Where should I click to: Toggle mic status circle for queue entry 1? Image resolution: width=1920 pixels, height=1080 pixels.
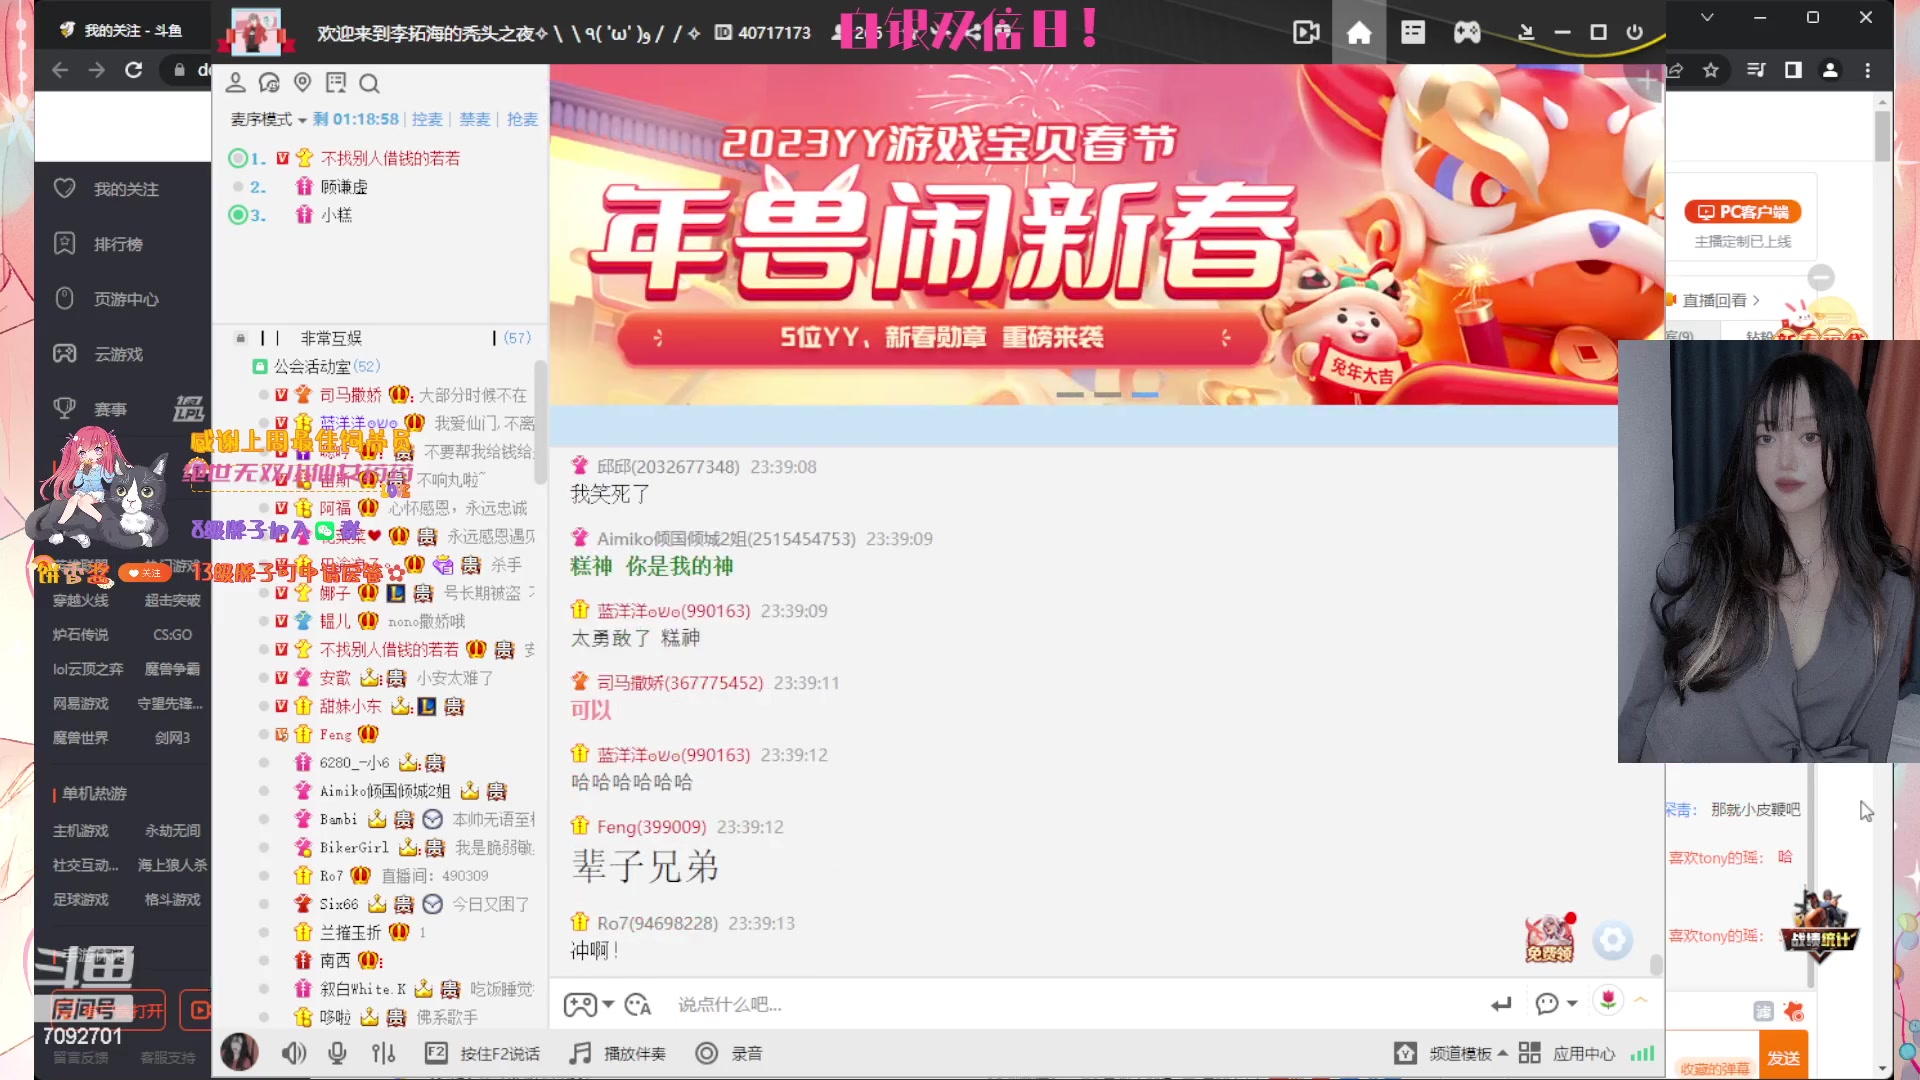(x=238, y=158)
